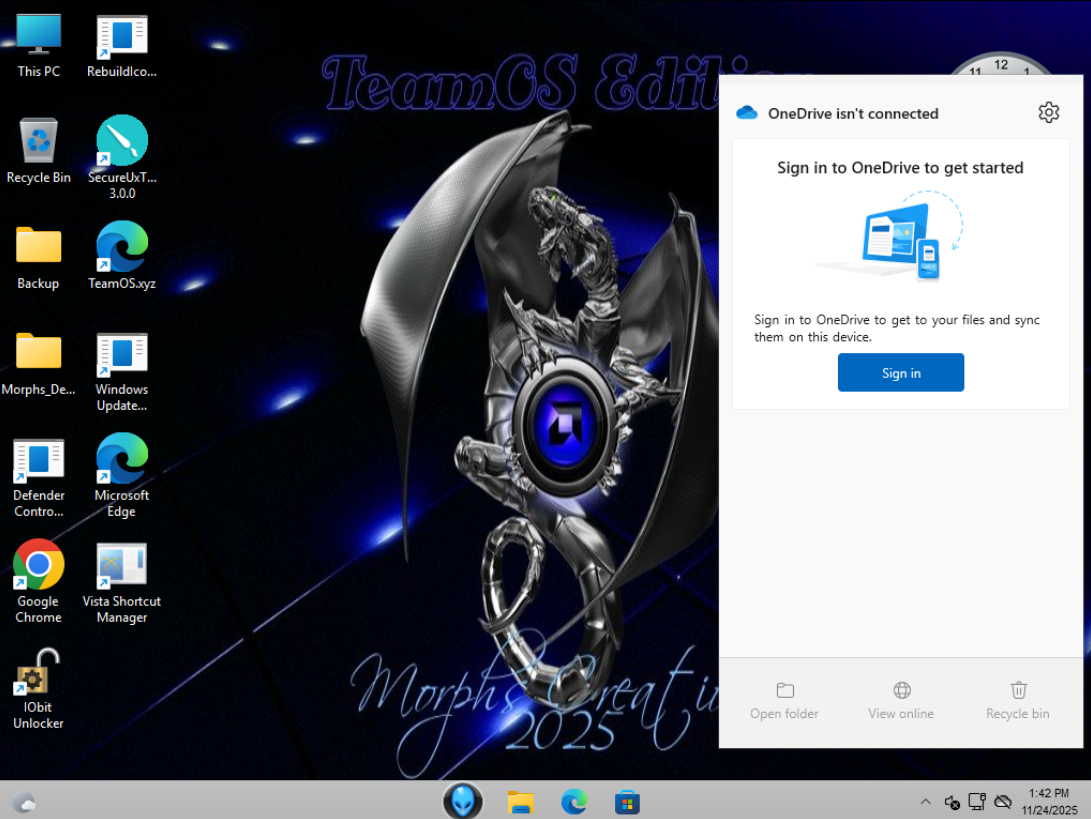This screenshot has height=819, width=1091.
Task: Click the Vista Shortcut Manager icon
Action: pyautogui.click(x=122, y=567)
